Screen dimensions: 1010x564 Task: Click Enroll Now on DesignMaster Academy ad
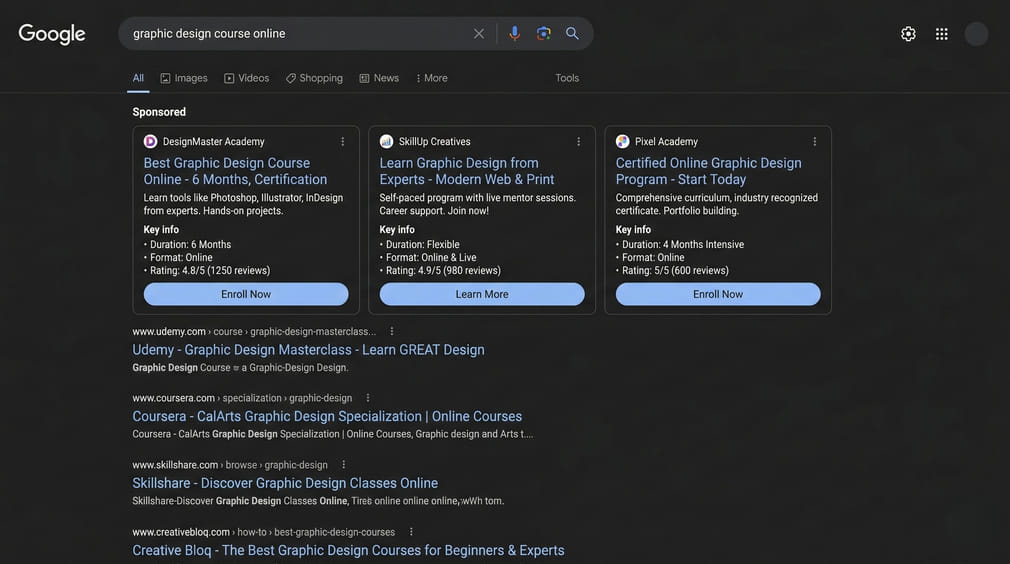pyautogui.click(x=246, y=294)
